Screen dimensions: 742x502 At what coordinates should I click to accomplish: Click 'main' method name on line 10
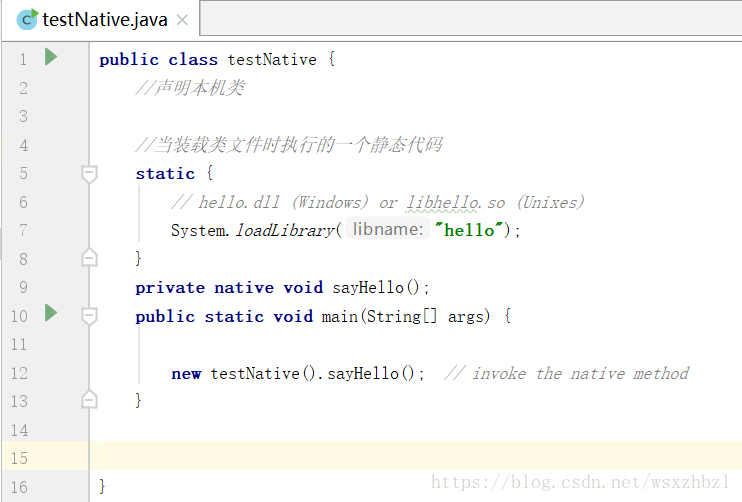[339, 316]
